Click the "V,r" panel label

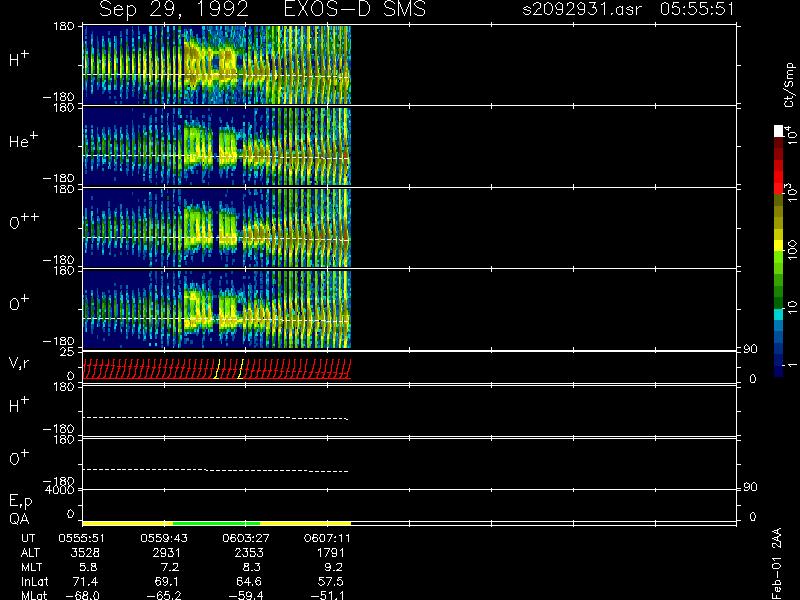point(19,363)
